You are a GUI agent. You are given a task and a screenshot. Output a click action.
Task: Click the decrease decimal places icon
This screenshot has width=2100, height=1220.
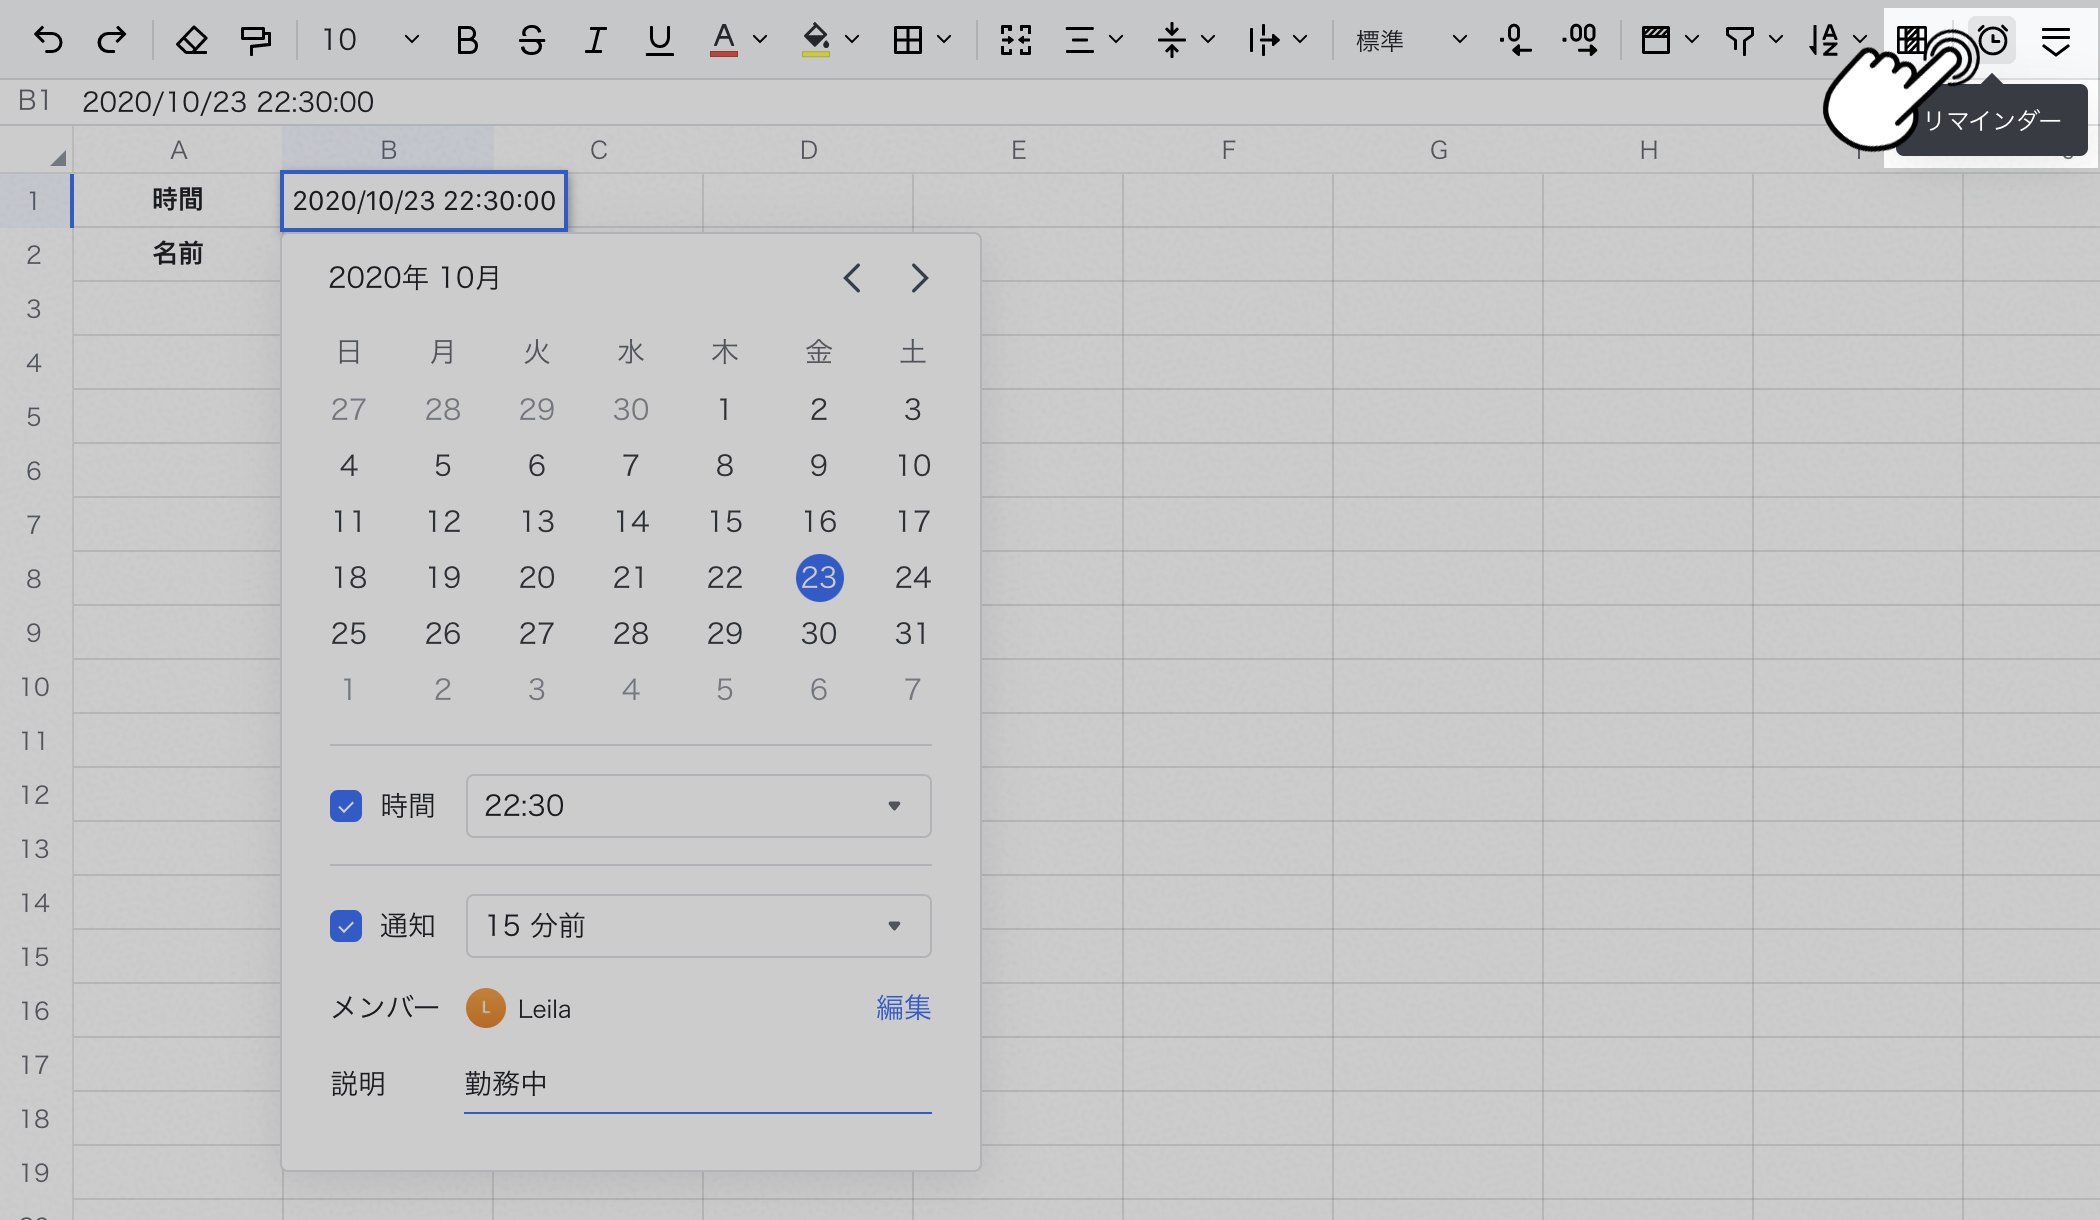pyautogui.click(x=1515, y=40)
